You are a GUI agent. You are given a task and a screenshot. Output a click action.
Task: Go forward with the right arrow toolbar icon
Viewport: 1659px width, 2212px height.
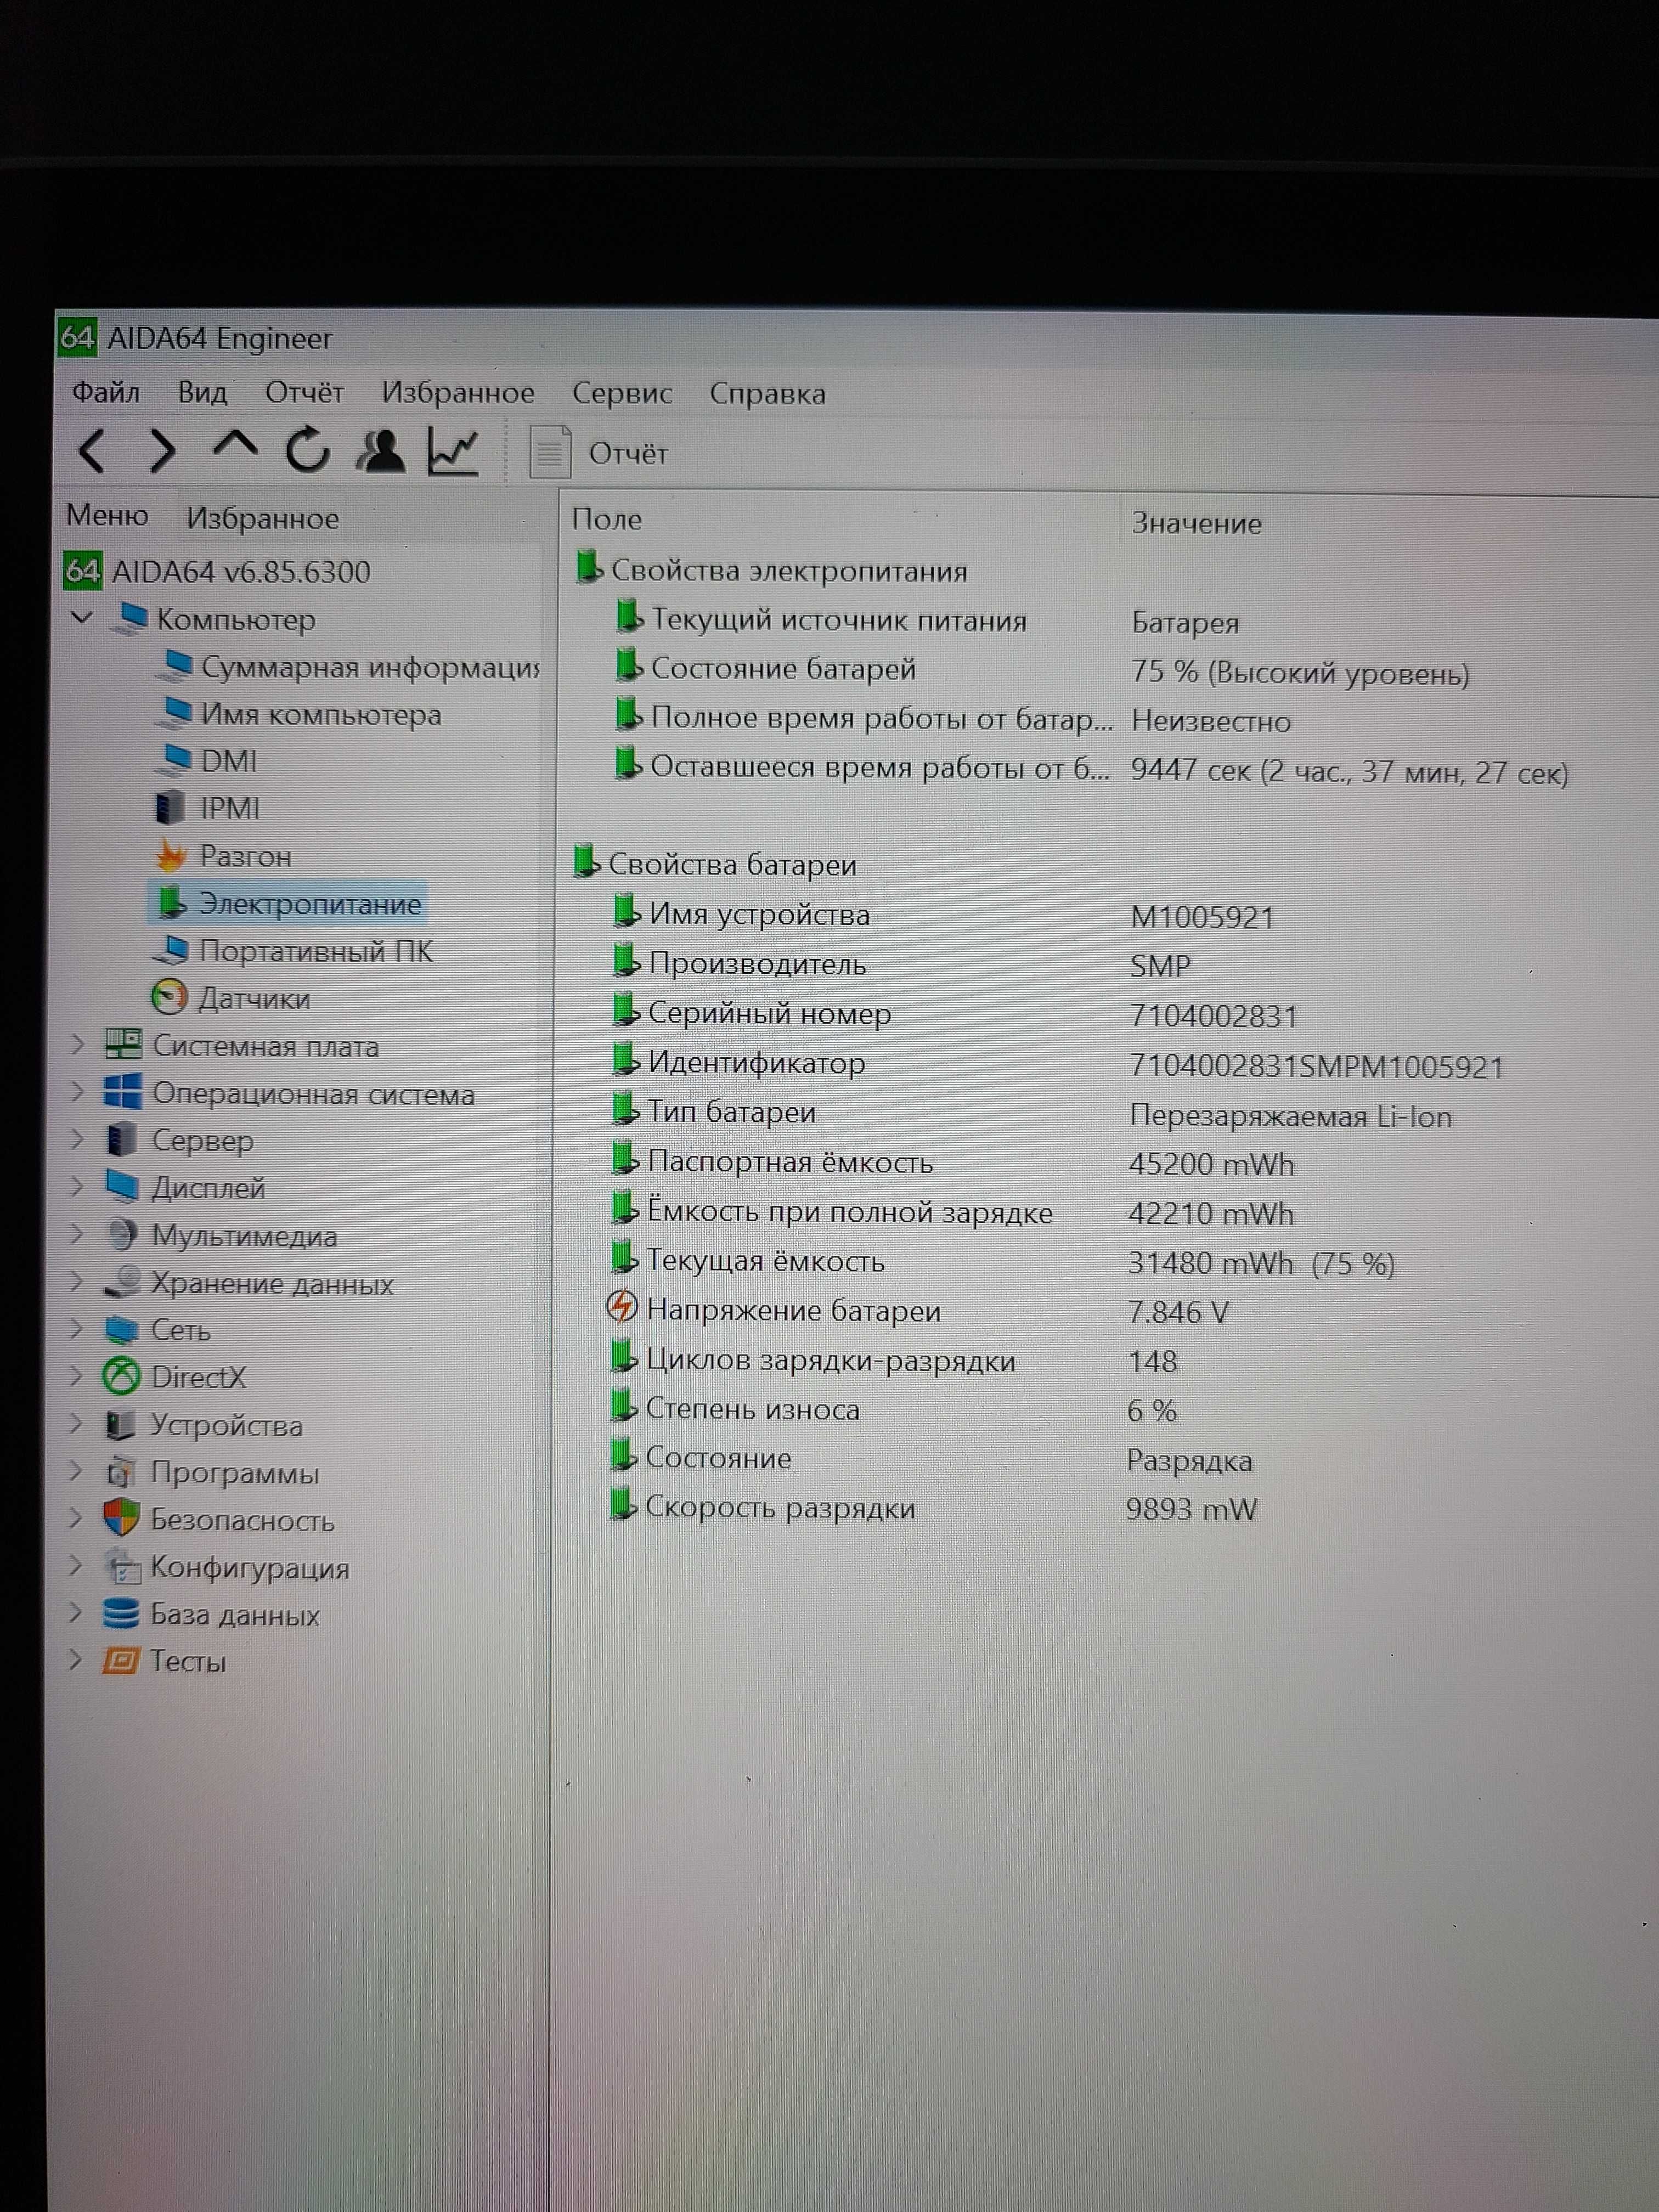[x=162, y=451]
